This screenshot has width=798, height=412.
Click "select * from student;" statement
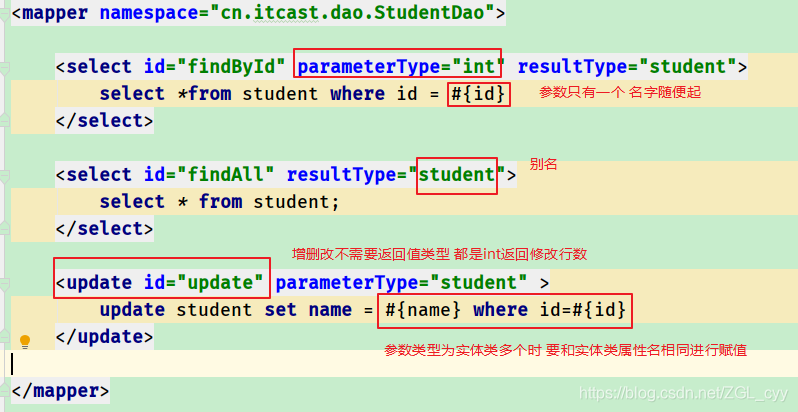pyautogui.click(x=219, y=202)
